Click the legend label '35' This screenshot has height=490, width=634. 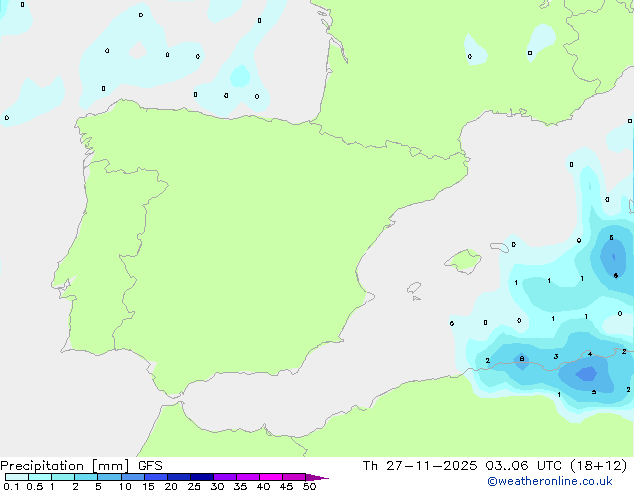240,486
